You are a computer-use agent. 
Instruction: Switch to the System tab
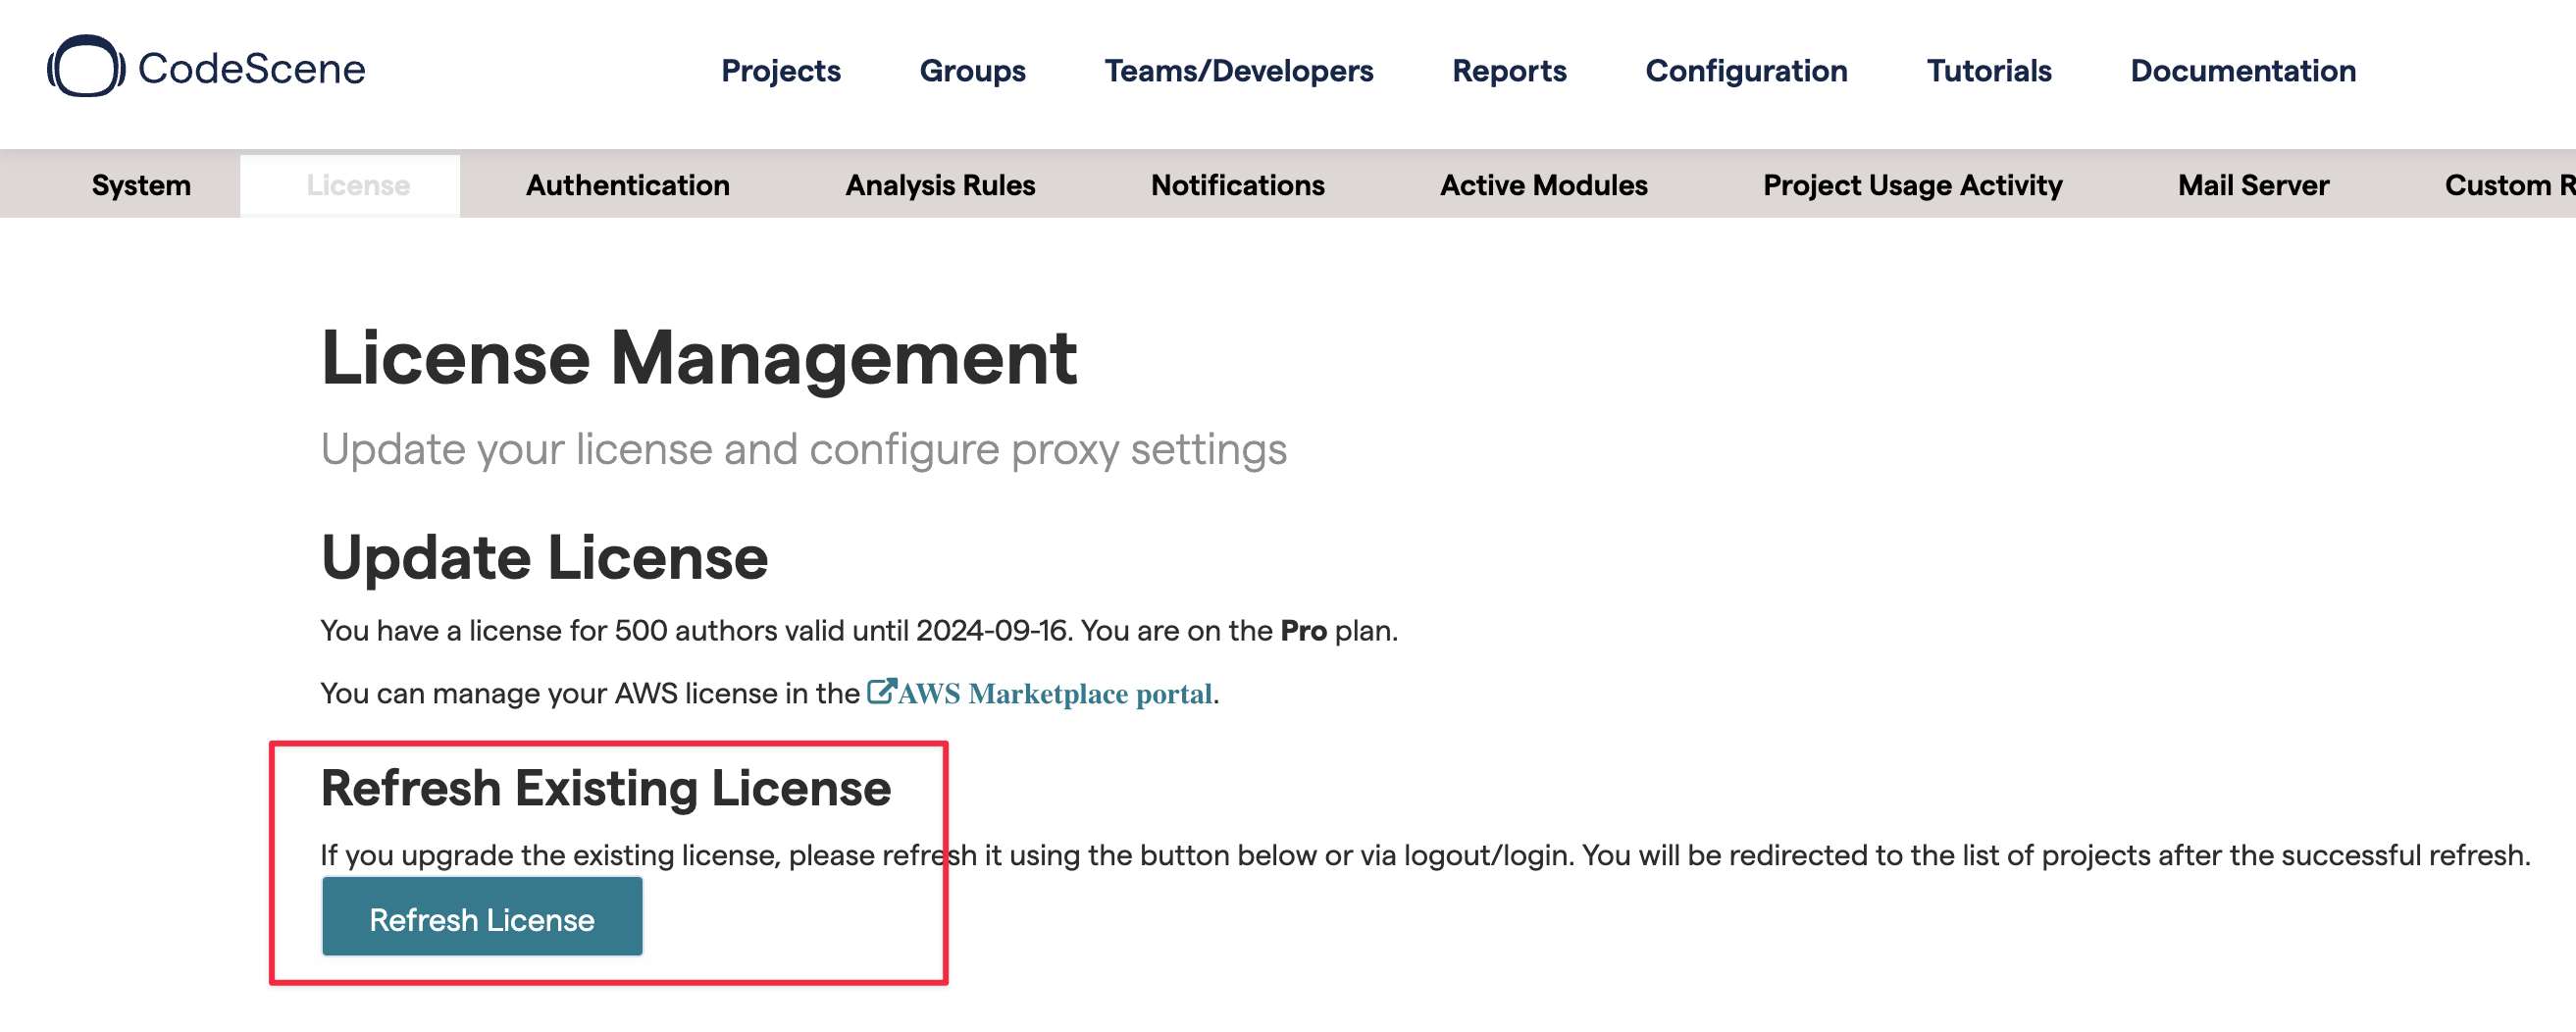(x=141, y=186)
